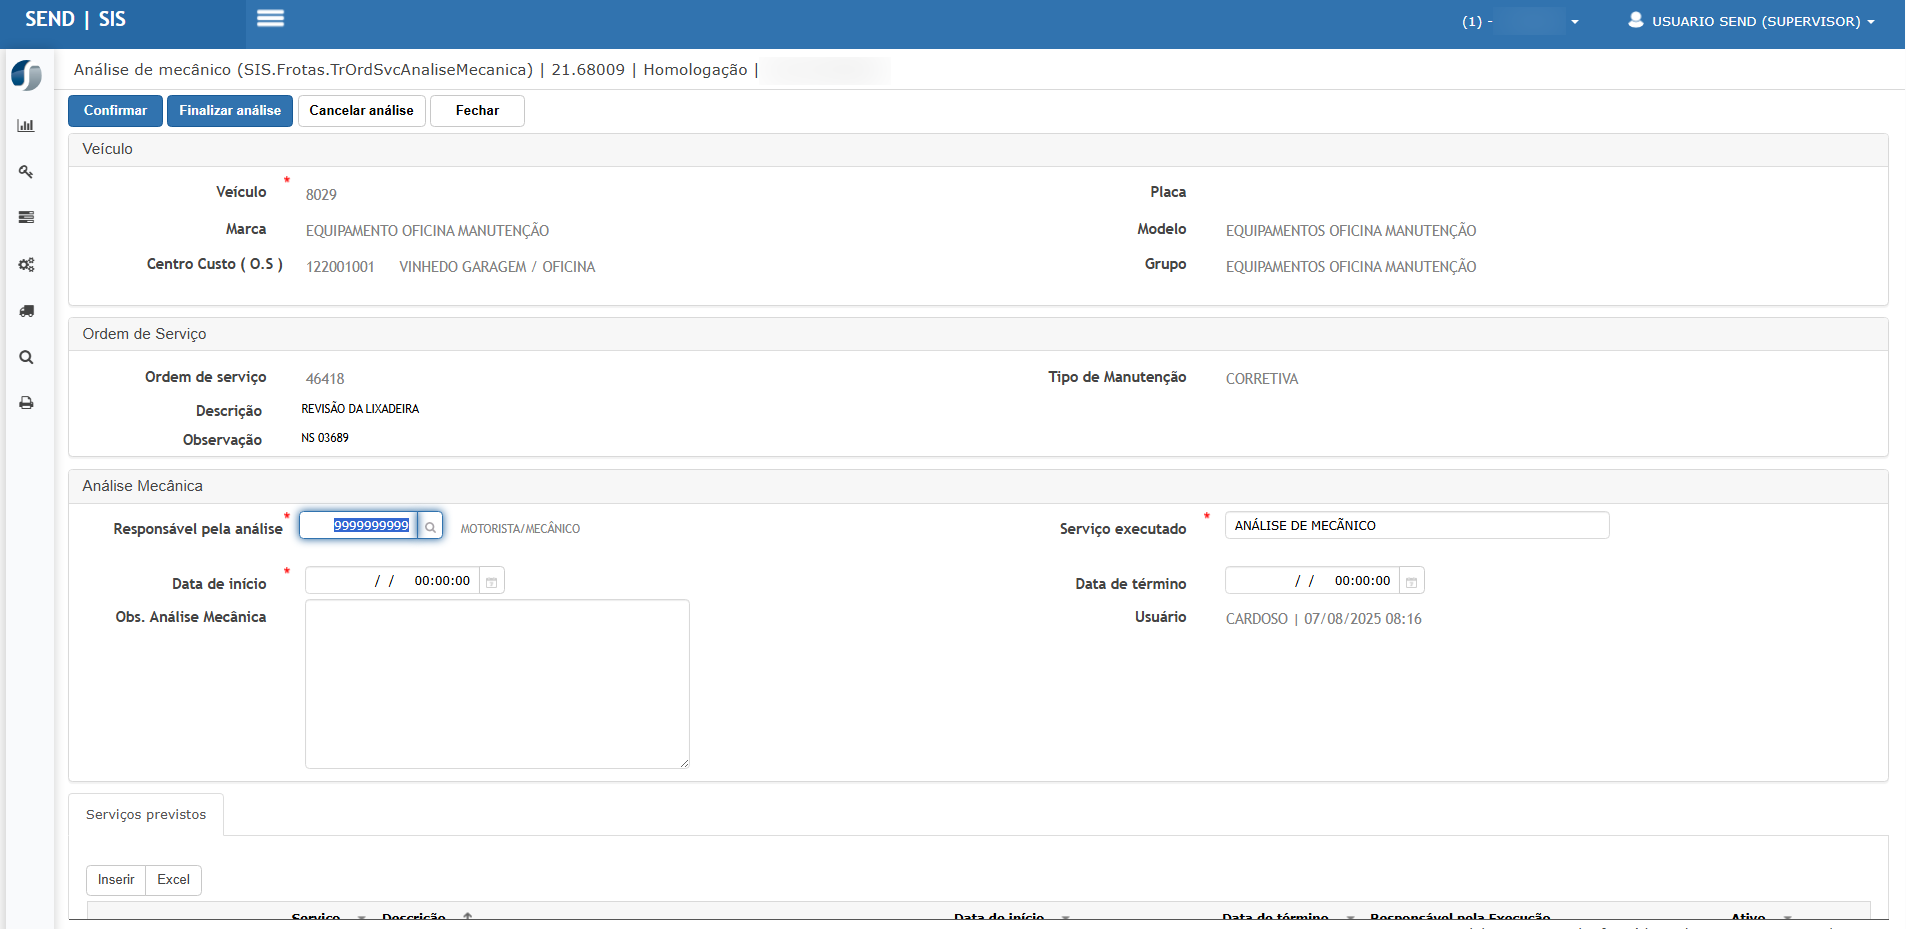Click Cancelar análise button
The width and height of the screenshot is (1906, 929).
click(361, 111)
